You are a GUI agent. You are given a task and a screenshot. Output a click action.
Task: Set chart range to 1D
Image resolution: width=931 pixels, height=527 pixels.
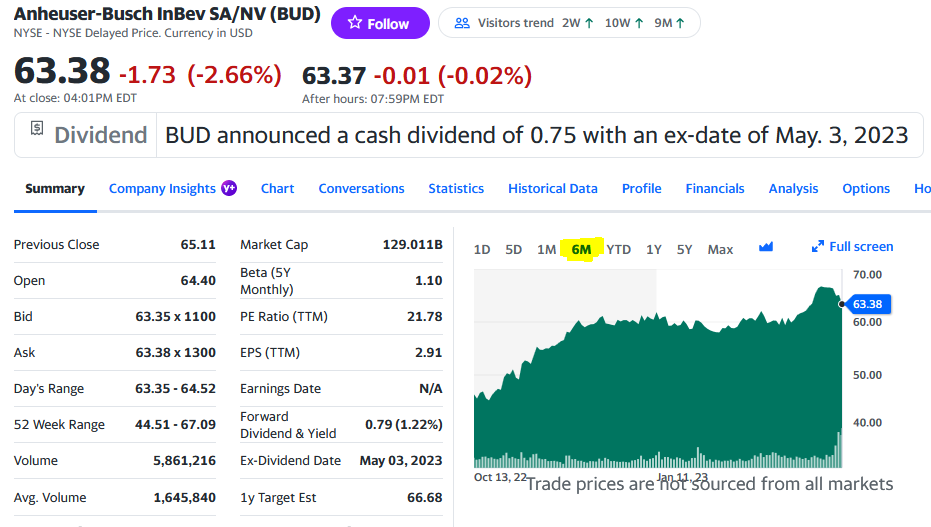(482, 249)
